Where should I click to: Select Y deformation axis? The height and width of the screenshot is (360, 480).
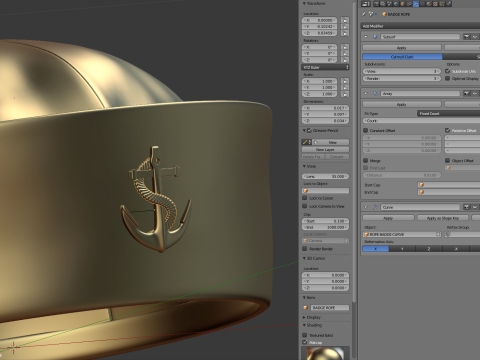point(402,248)
